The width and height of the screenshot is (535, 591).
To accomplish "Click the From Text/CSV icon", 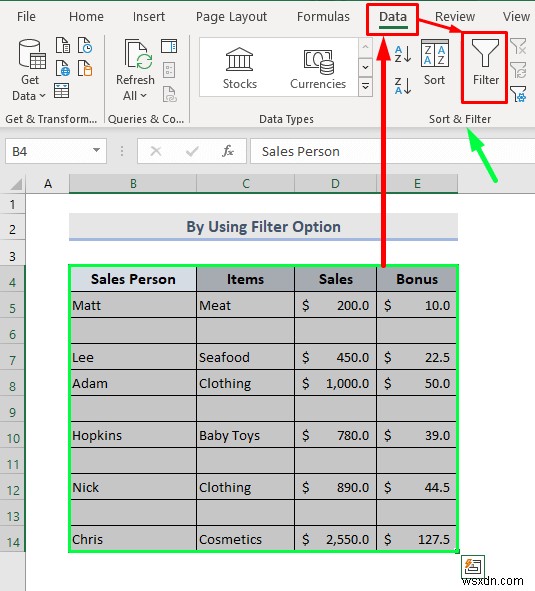I will [x=63, y=45].
